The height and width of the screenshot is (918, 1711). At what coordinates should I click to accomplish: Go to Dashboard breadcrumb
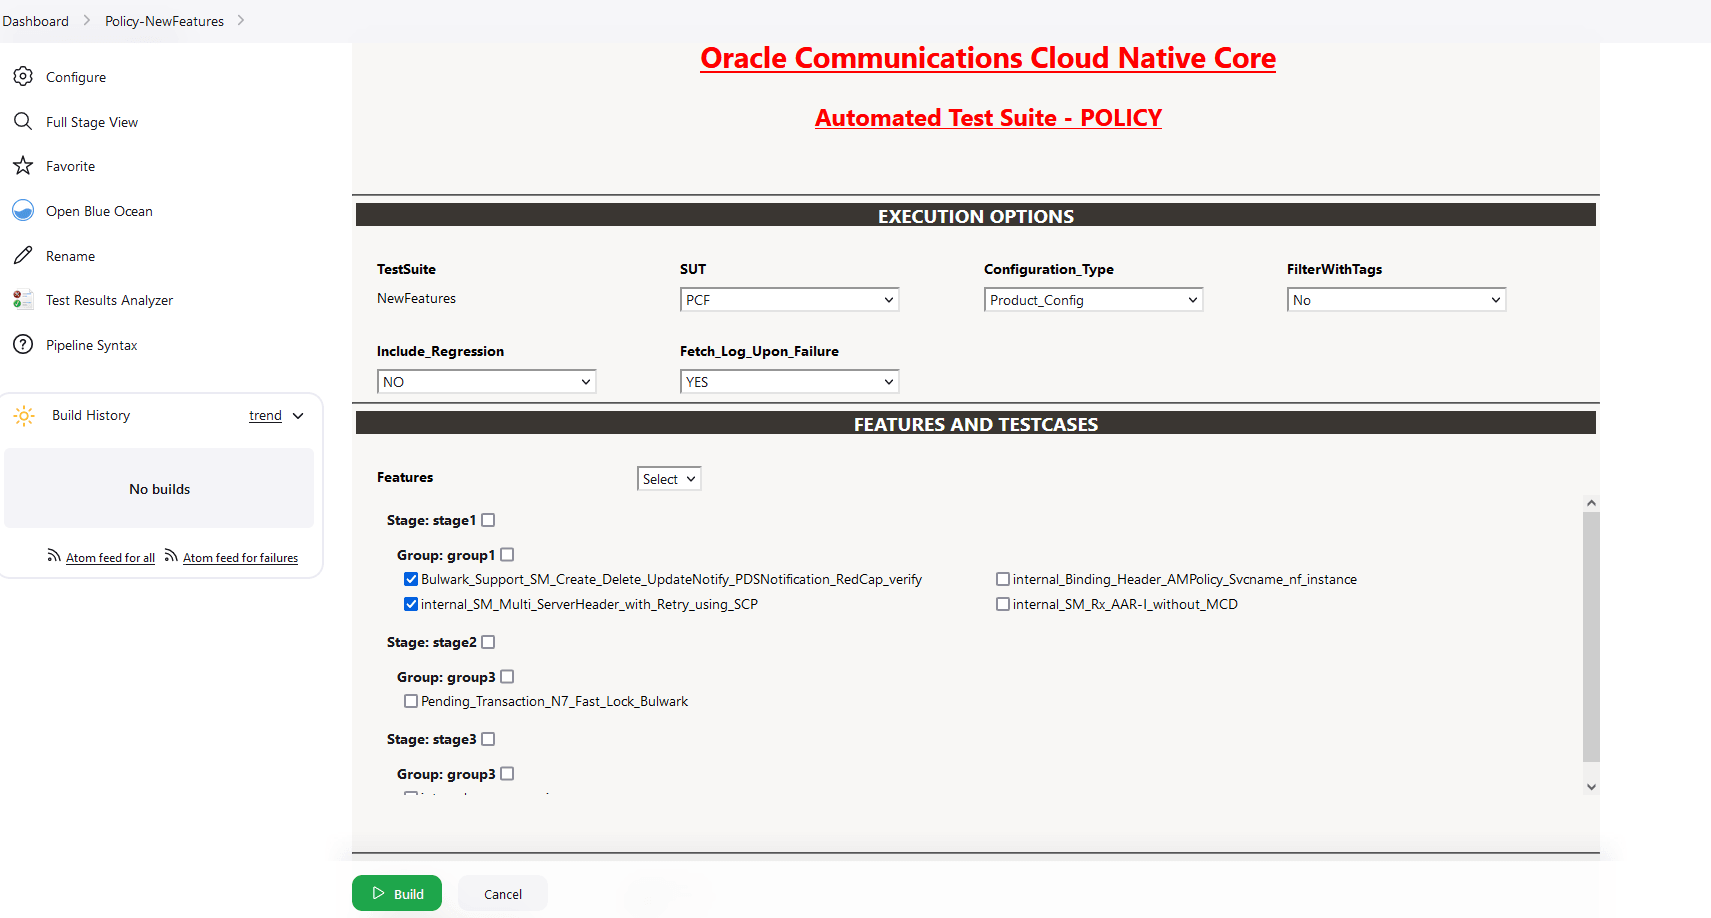coord(36,21)
